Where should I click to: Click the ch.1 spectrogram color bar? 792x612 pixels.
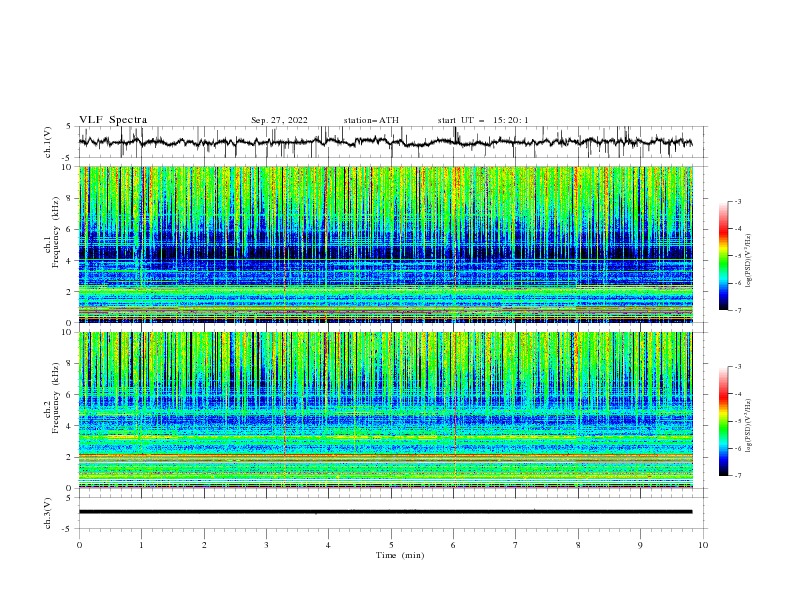pos(723,255)
